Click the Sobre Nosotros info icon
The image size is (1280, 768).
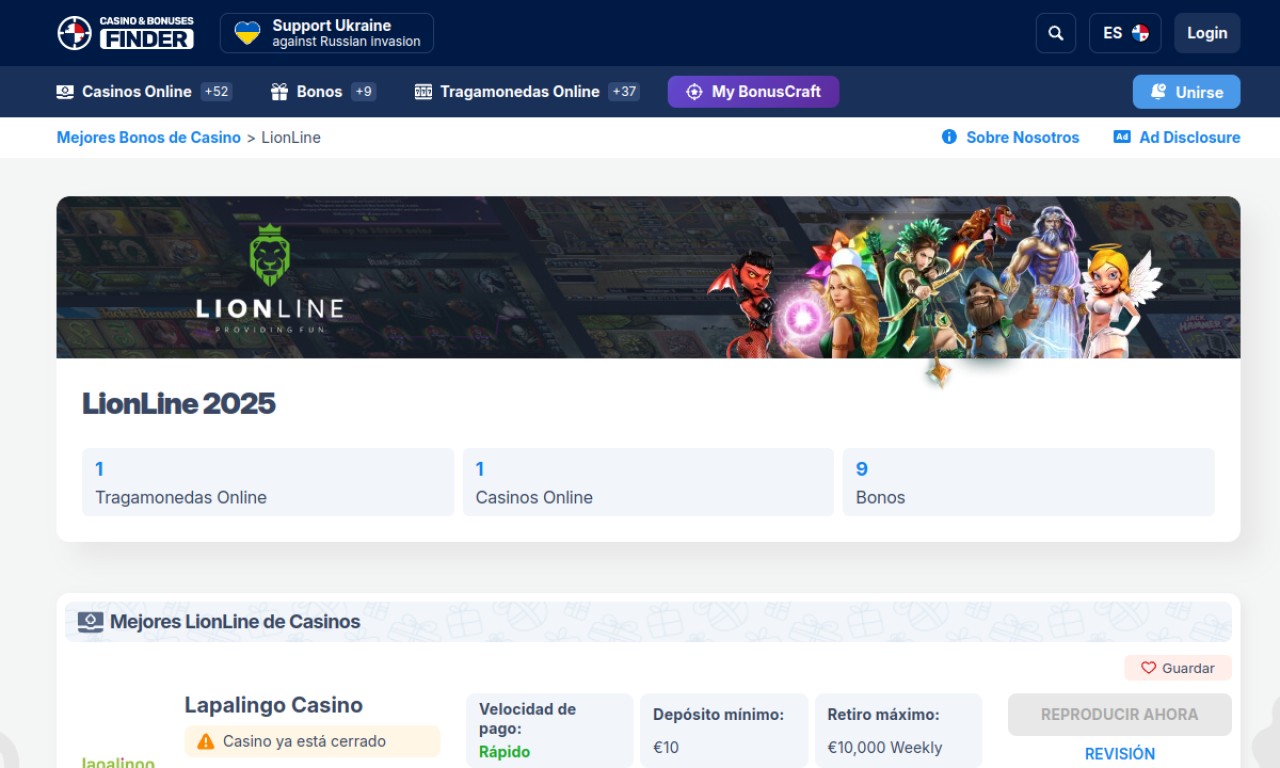click(949, 137)
